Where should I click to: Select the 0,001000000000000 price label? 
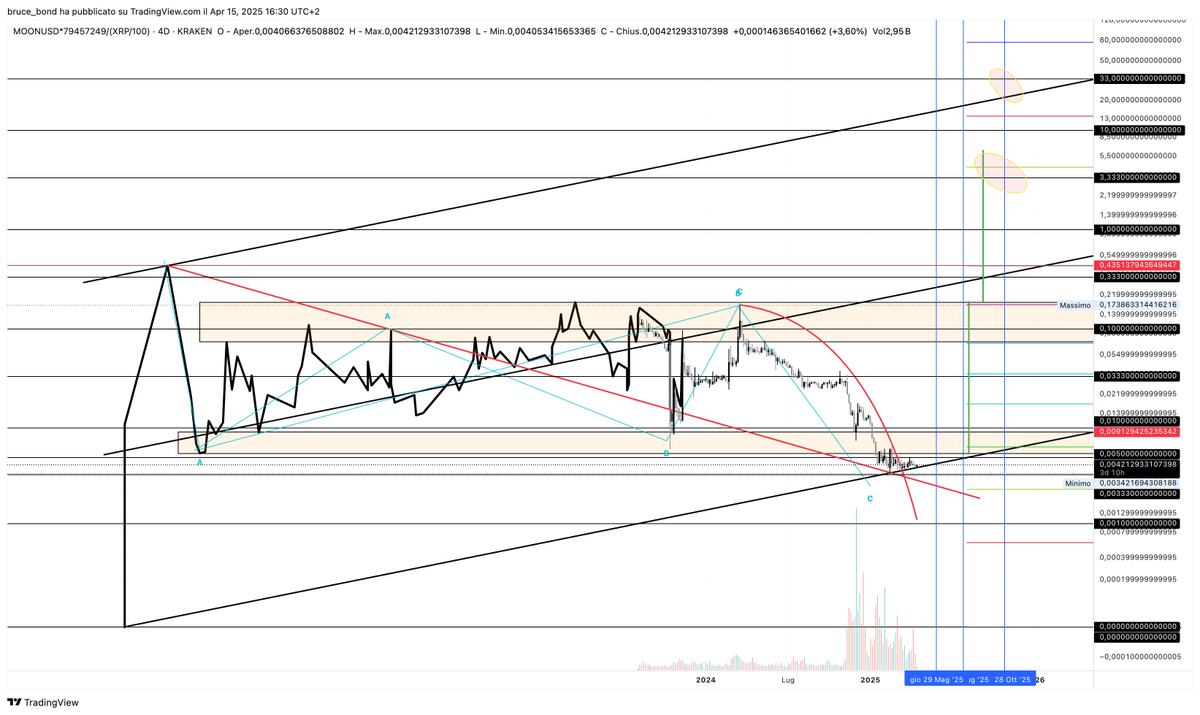1139,523
